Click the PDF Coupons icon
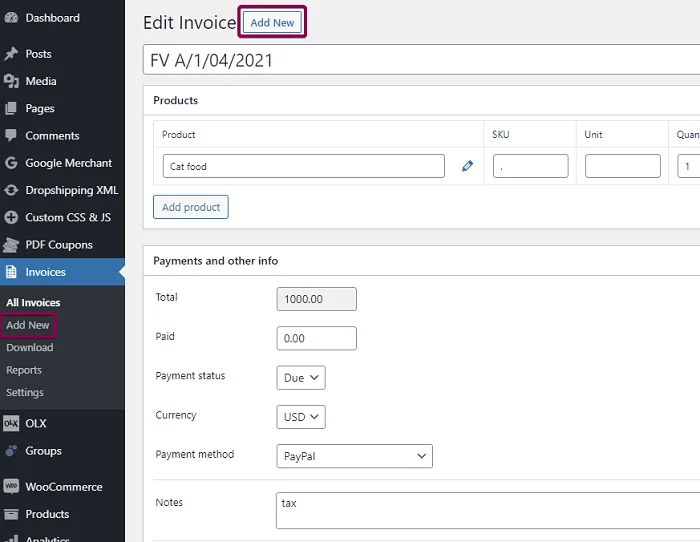 click(11, 245)
